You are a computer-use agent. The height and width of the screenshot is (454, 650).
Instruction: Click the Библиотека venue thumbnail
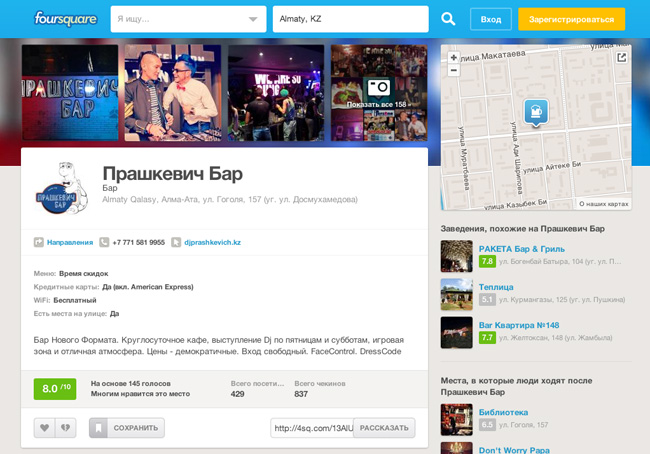[x=456, y=420]
